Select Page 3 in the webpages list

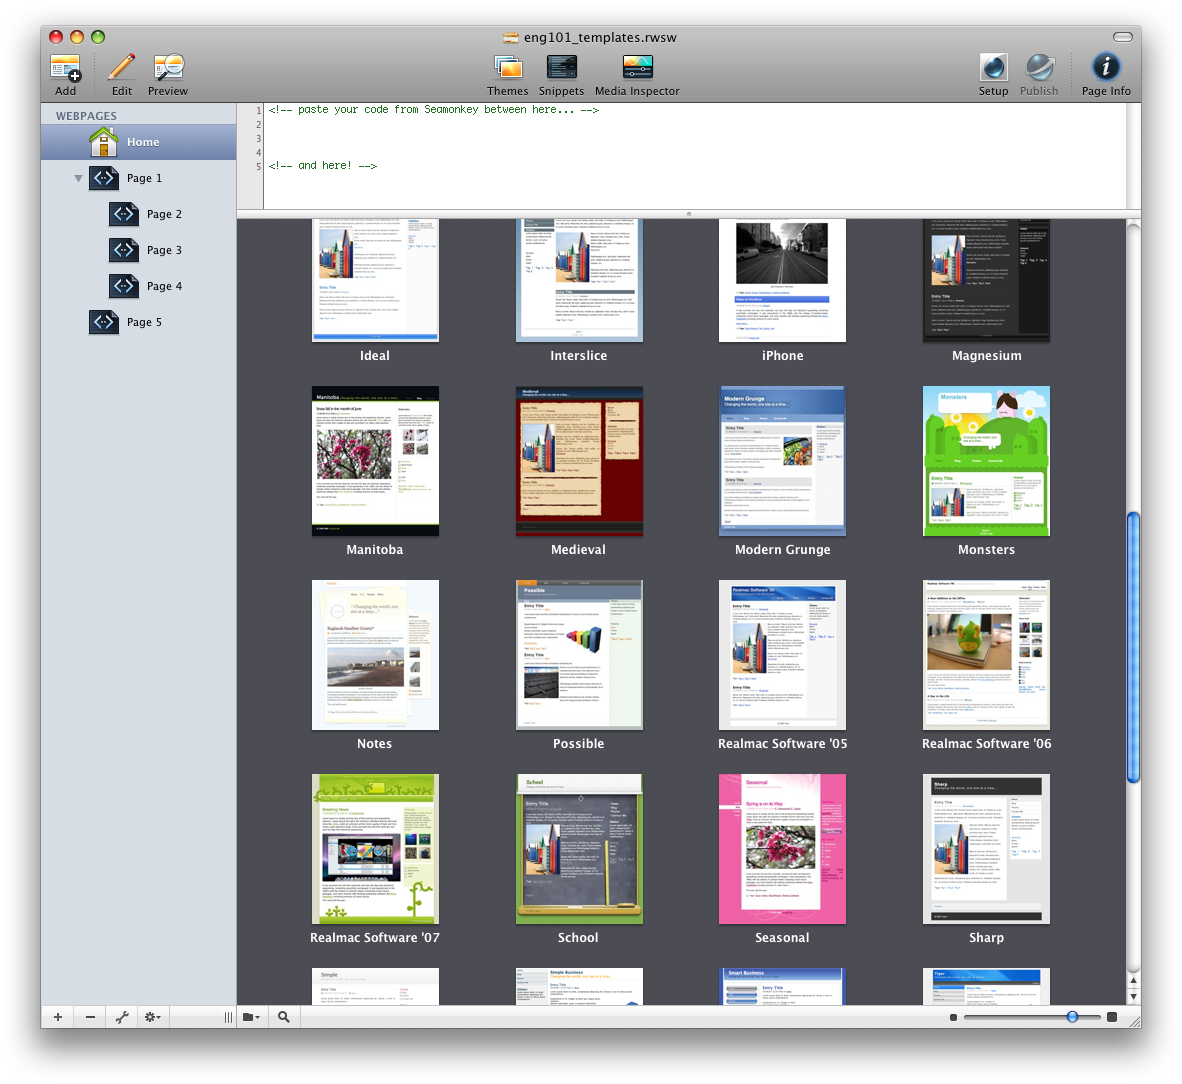coord(139,250)
